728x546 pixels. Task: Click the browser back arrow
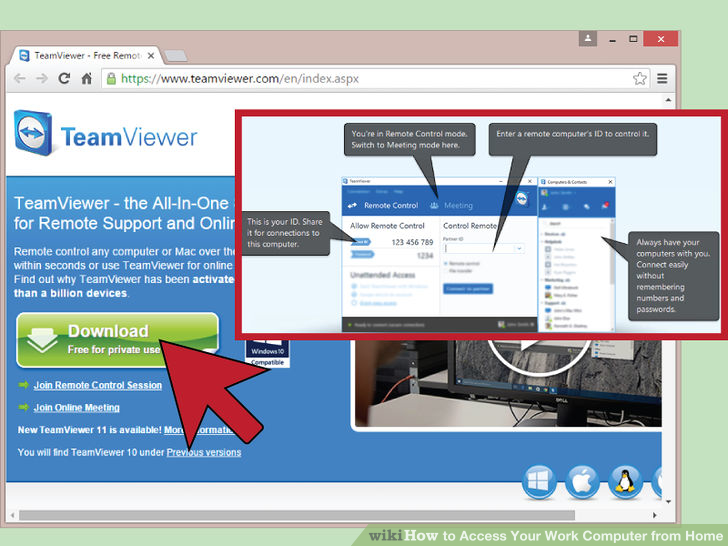point(20,78)
